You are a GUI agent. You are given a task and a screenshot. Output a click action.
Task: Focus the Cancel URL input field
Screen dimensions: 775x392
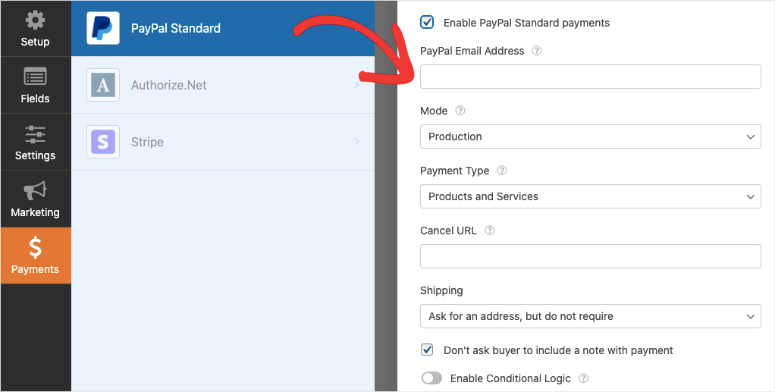pos(590,256)
